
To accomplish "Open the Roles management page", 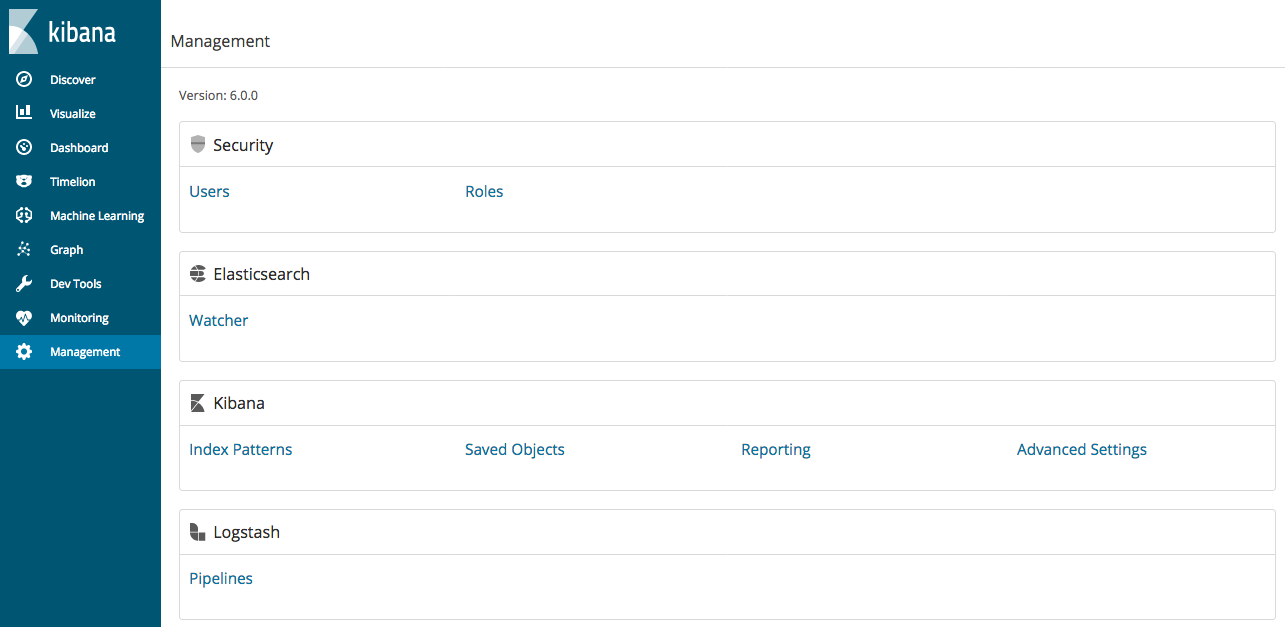I will (484, 191).
